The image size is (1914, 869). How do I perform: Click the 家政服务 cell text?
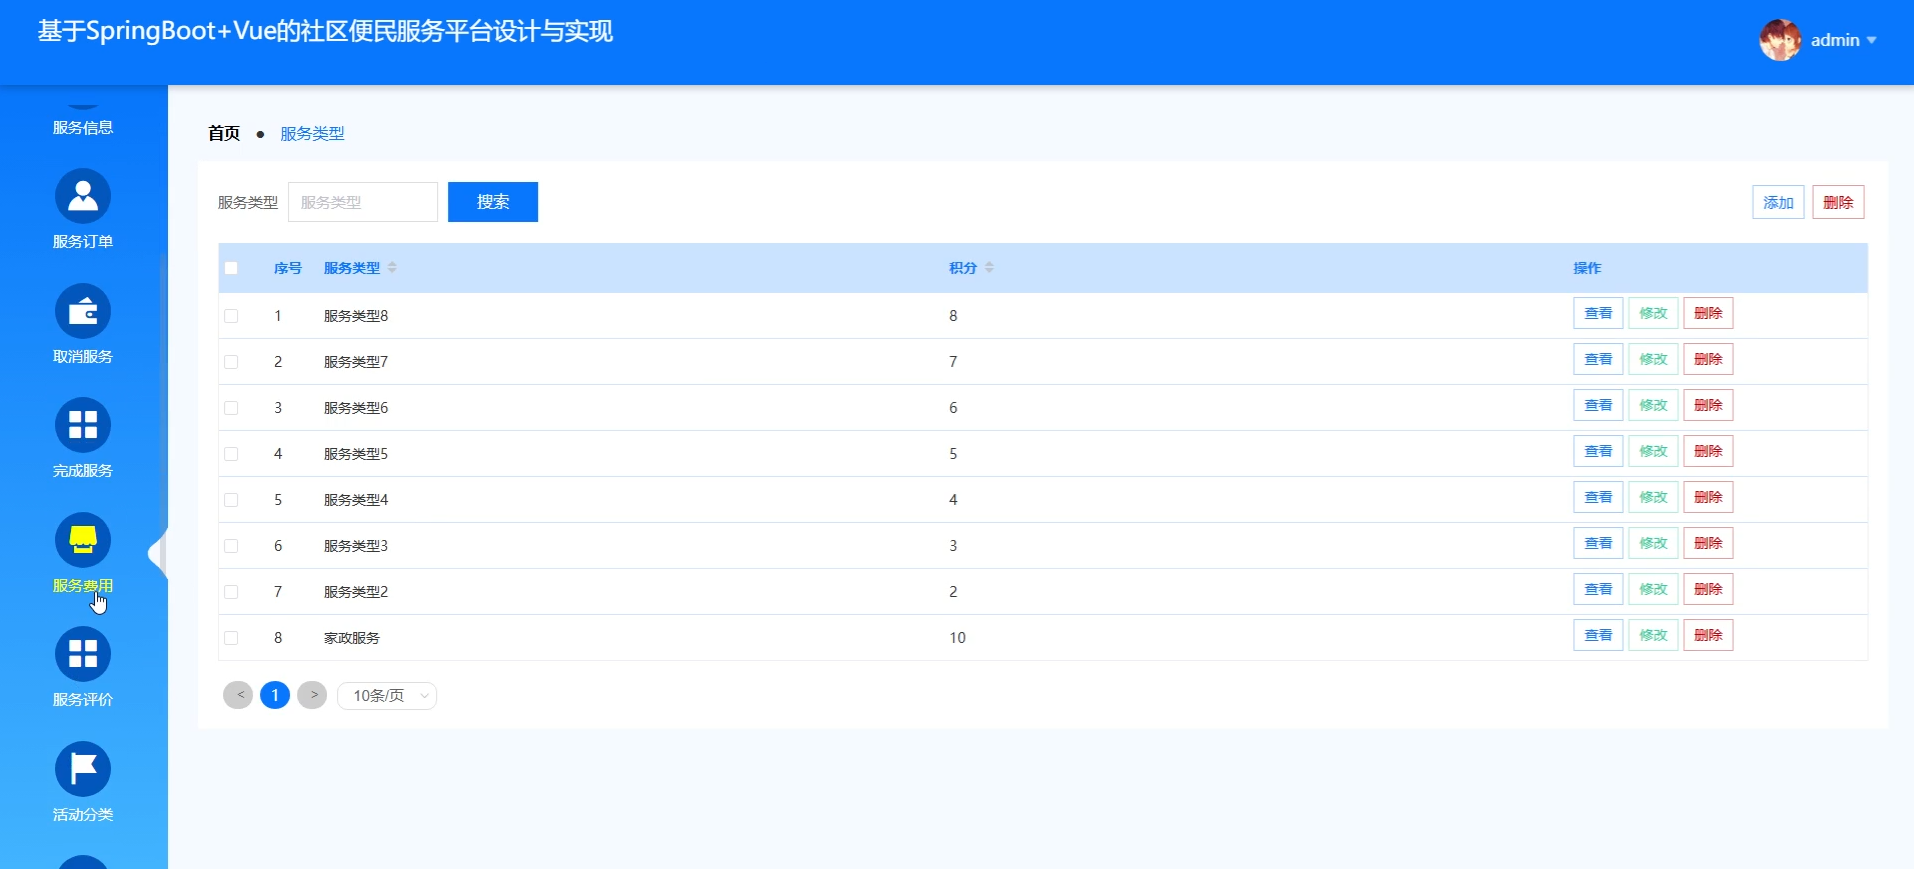(x=352, y=638)
